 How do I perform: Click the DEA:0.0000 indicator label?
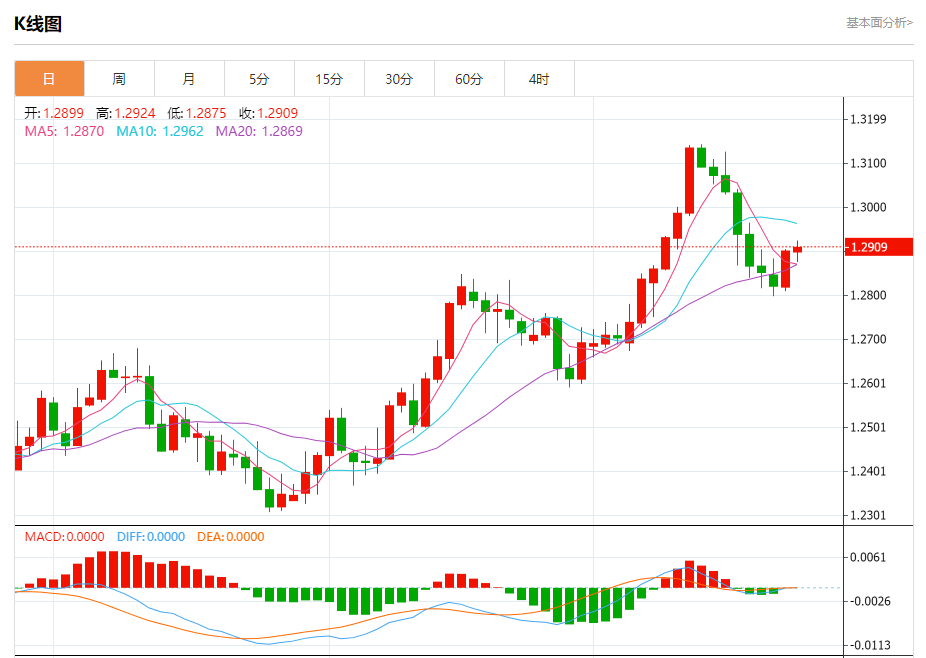pos(230,537)
